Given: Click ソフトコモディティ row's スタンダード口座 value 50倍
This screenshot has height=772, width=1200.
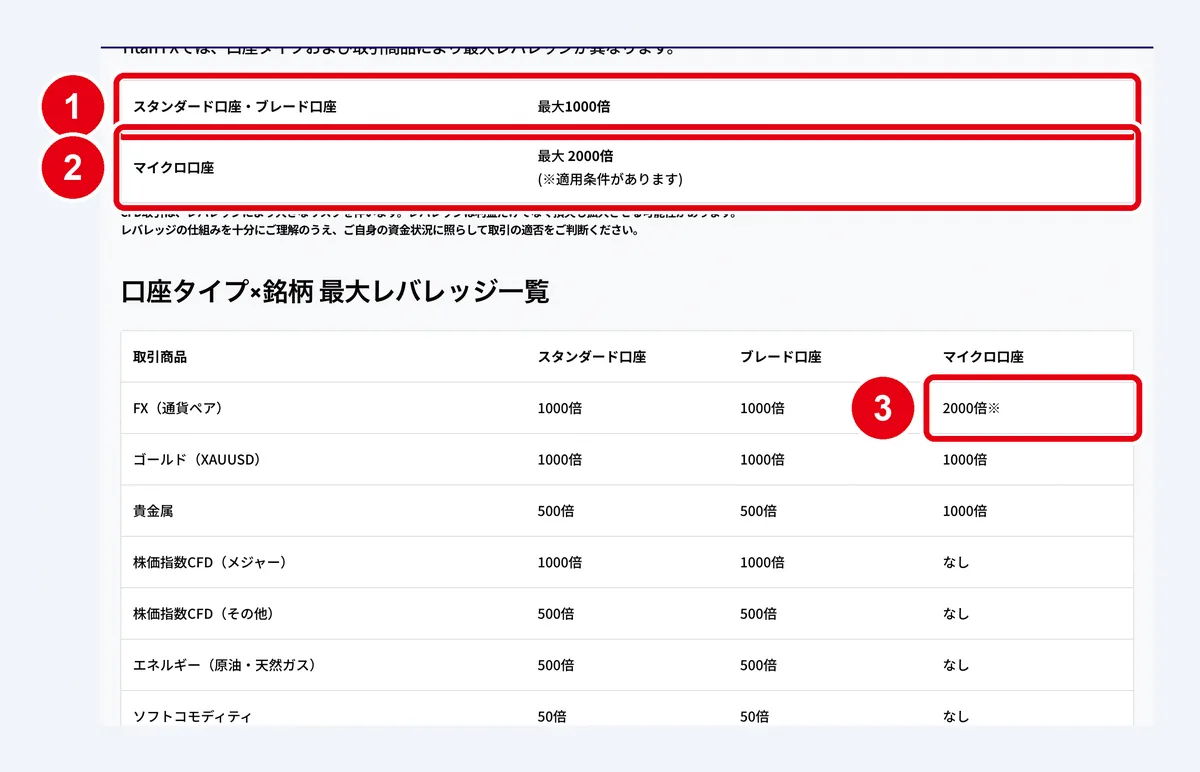Looking at the screenshot, I should [x=552, y=716].
